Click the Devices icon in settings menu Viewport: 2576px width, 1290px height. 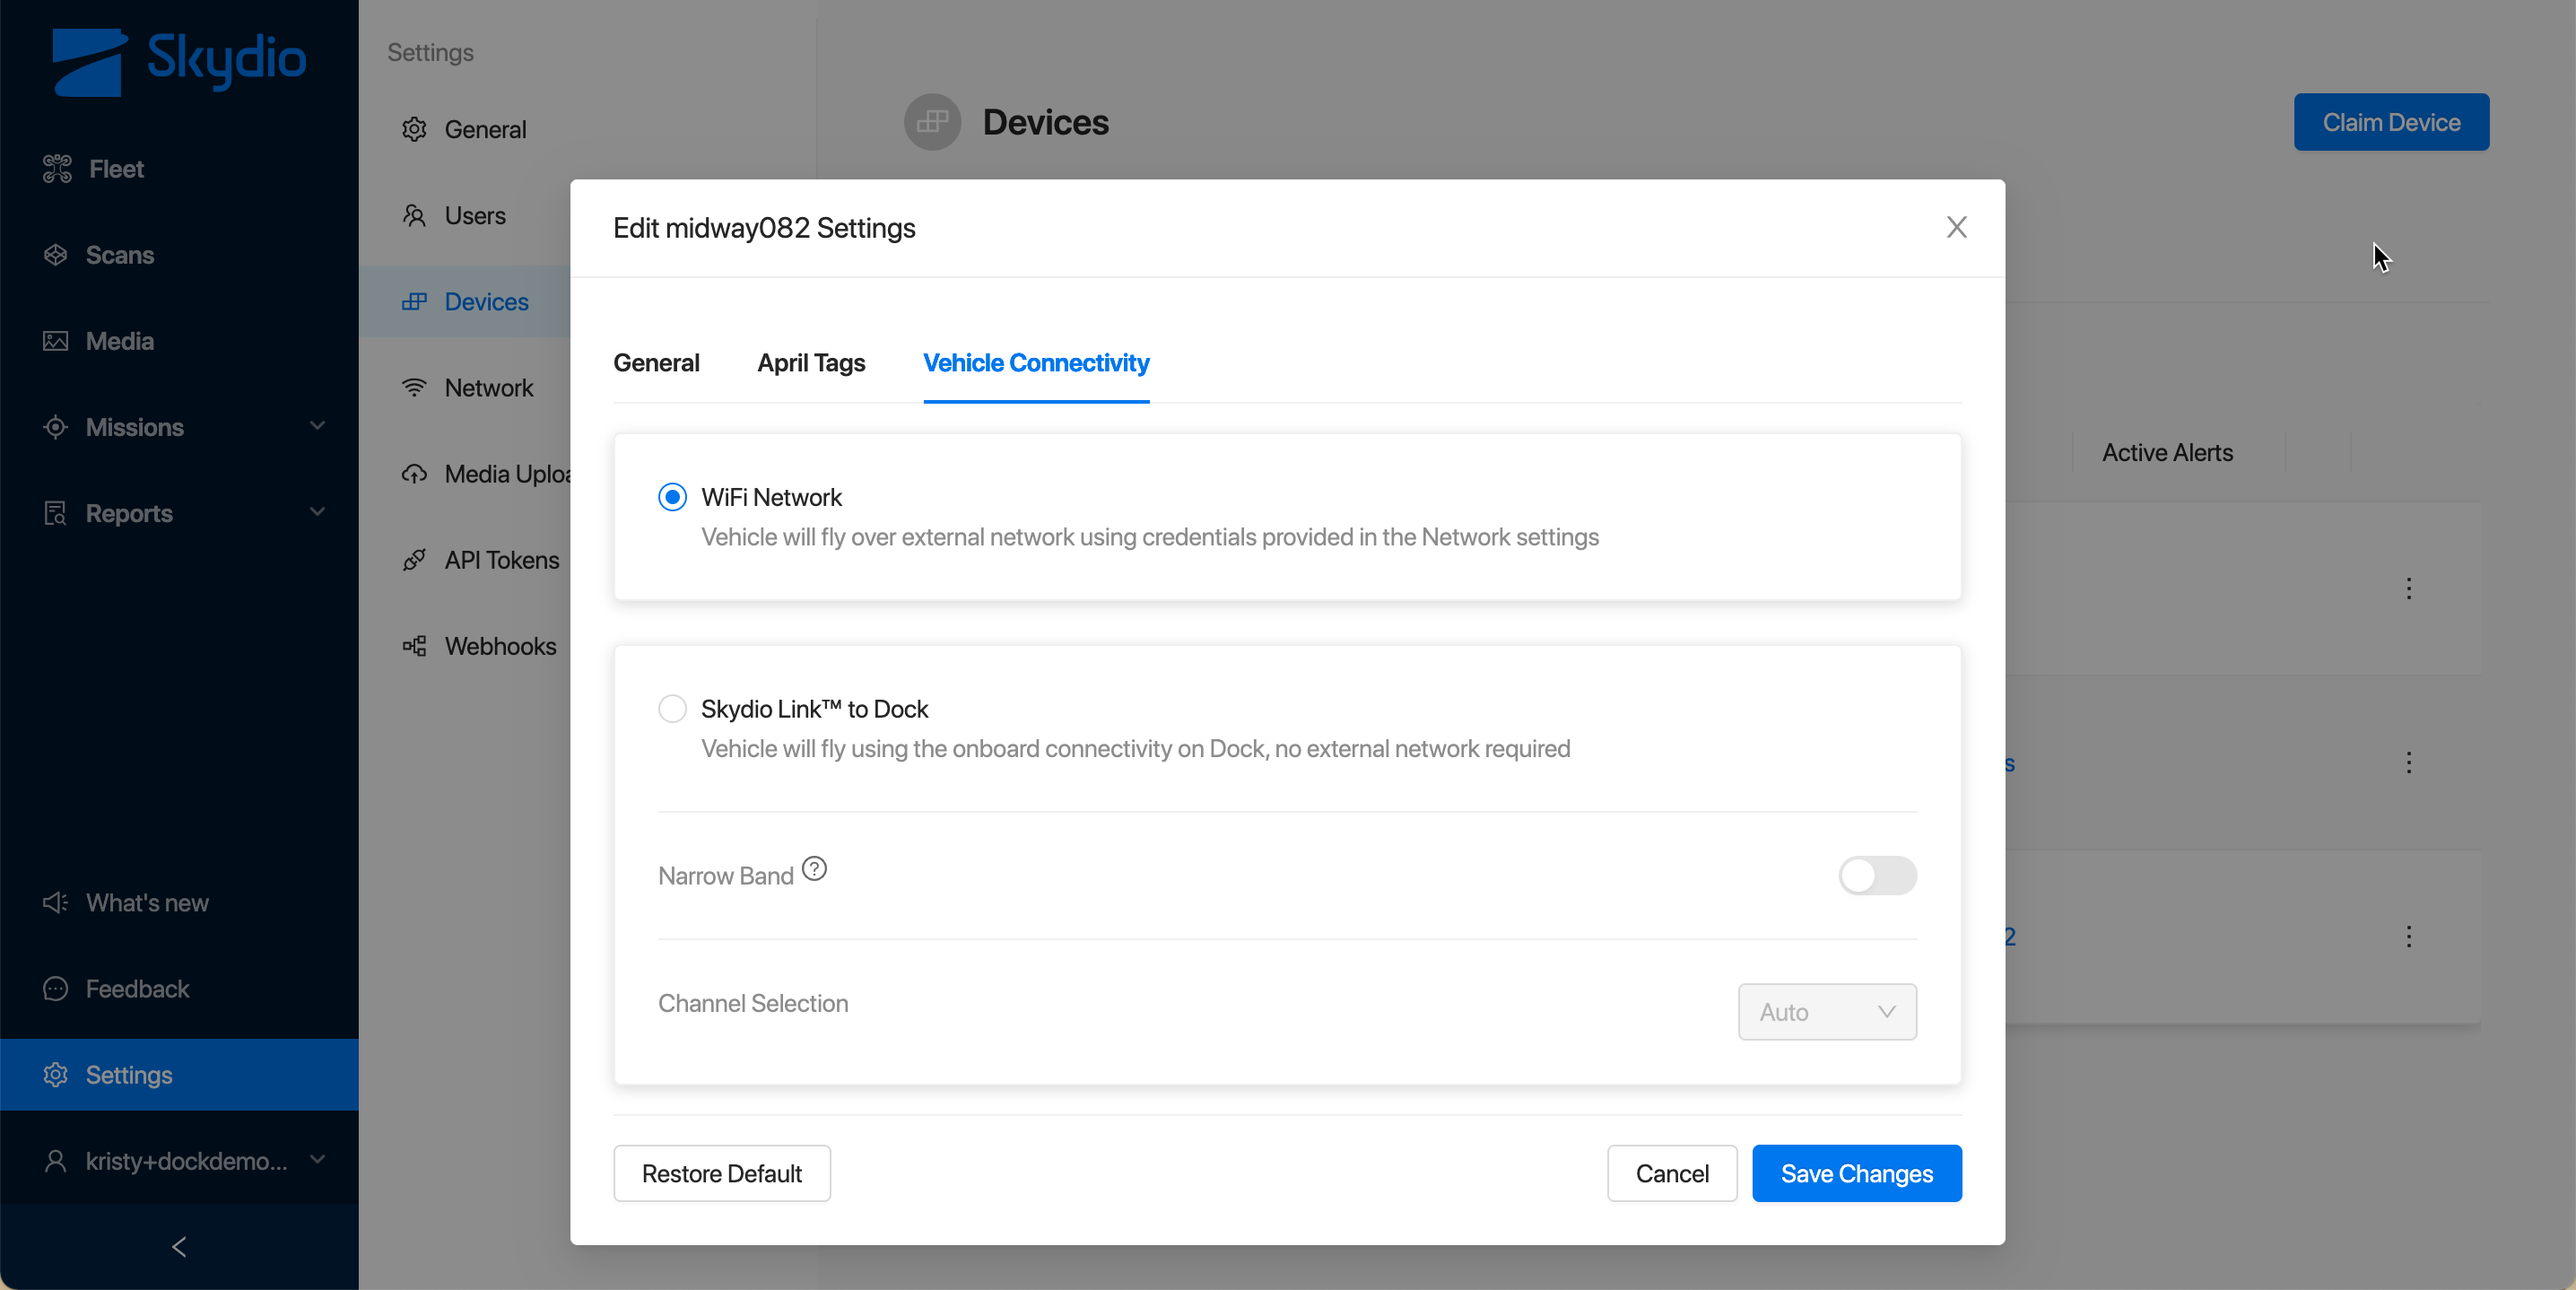pos(414,301)
